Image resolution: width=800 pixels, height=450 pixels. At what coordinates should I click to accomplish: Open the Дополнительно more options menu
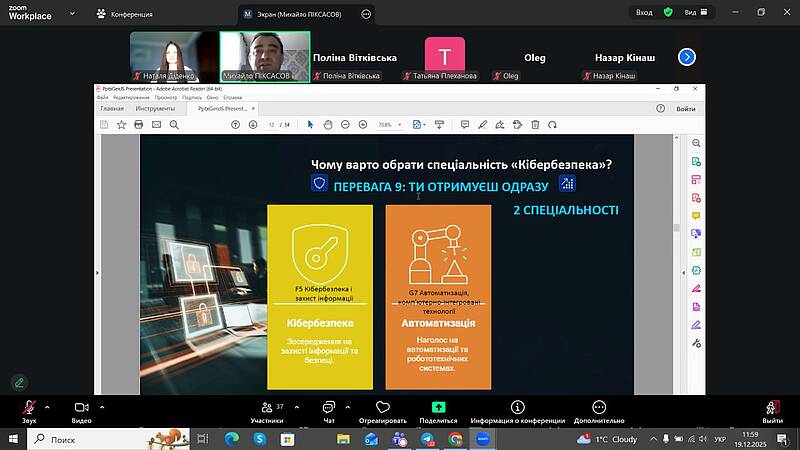[x=599, y=410]
